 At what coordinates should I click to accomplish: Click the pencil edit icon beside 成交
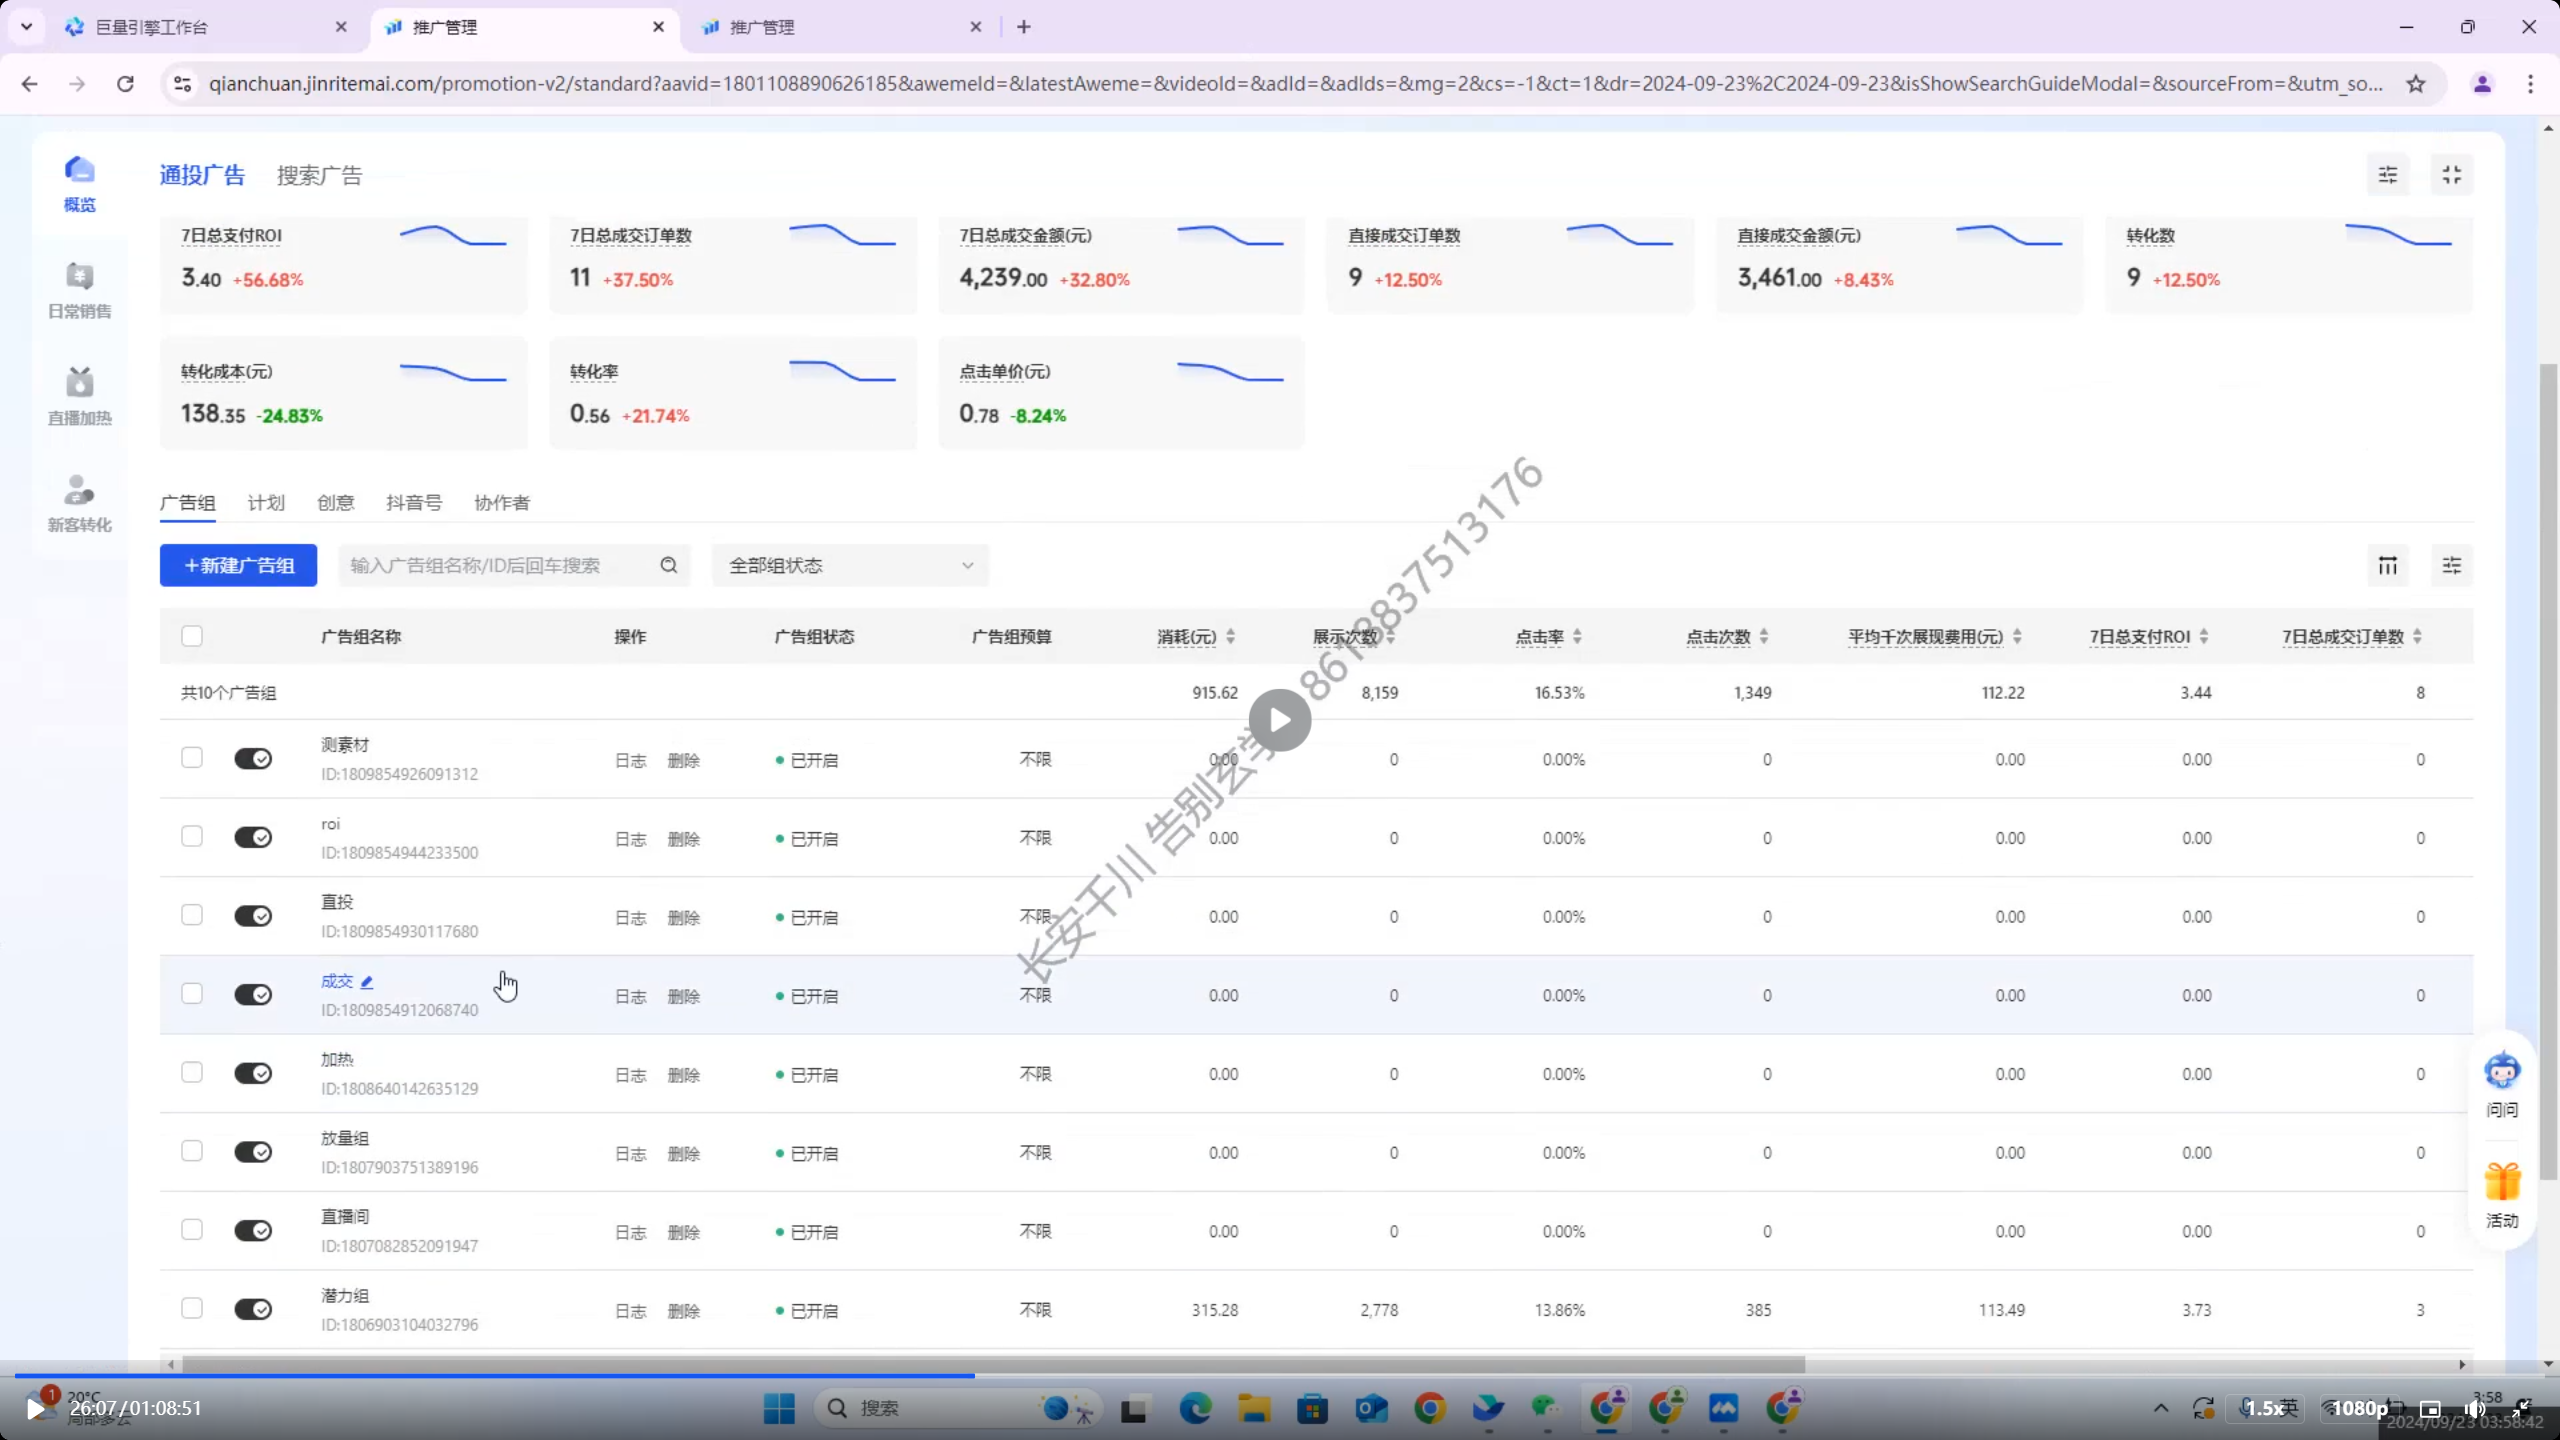pyautogui.click(x=367, y=982)
